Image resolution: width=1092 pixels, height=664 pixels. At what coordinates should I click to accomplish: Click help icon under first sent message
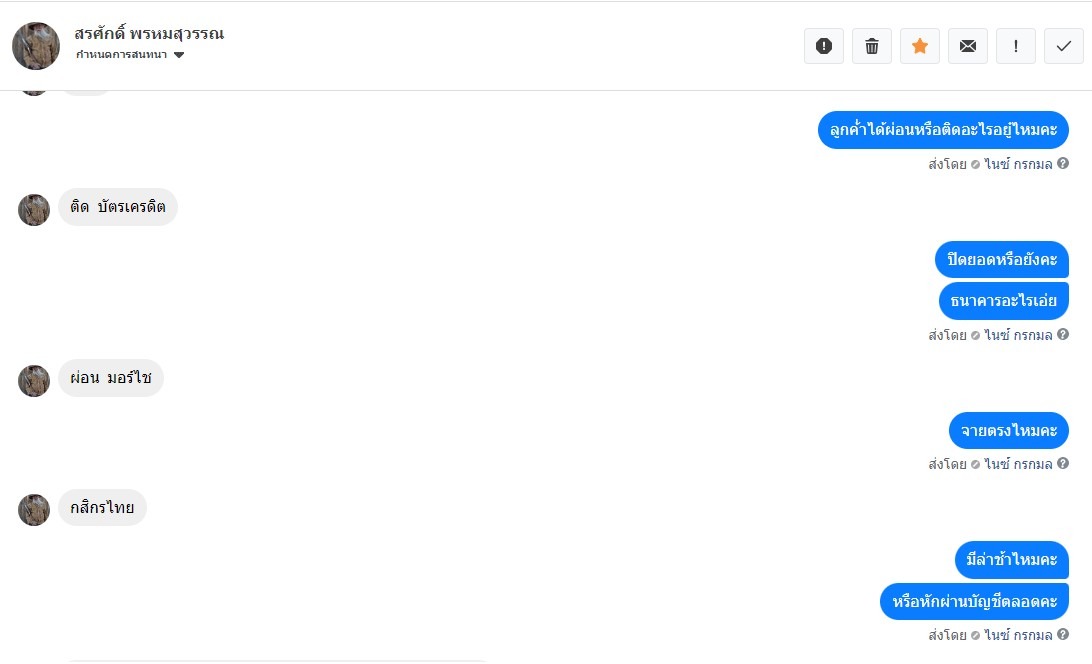click(x=1063, y=164)
